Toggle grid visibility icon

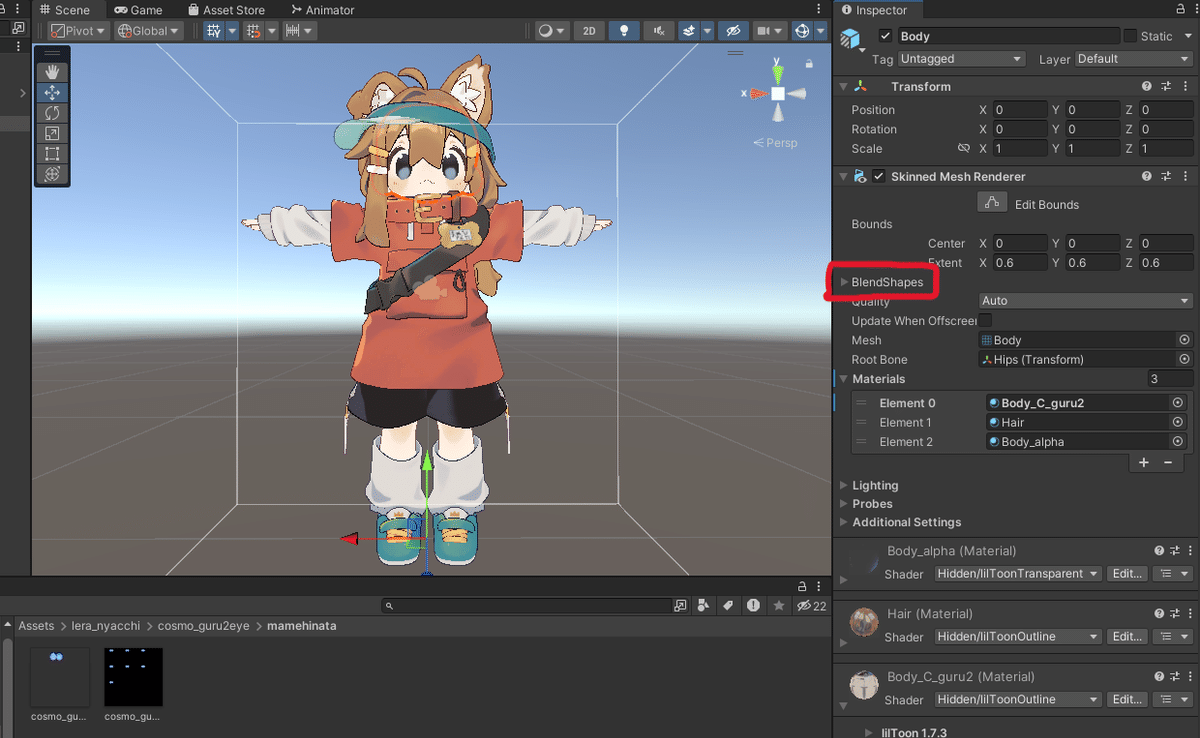(213, 31)
